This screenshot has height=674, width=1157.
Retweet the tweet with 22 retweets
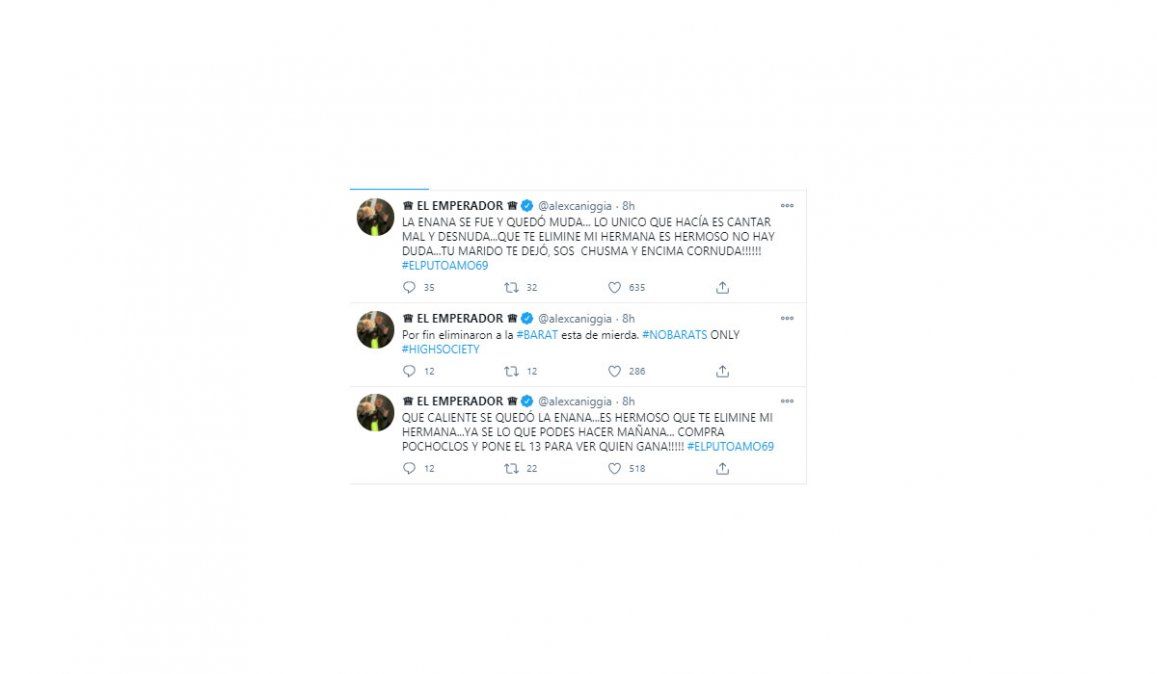tap(511, 468)
